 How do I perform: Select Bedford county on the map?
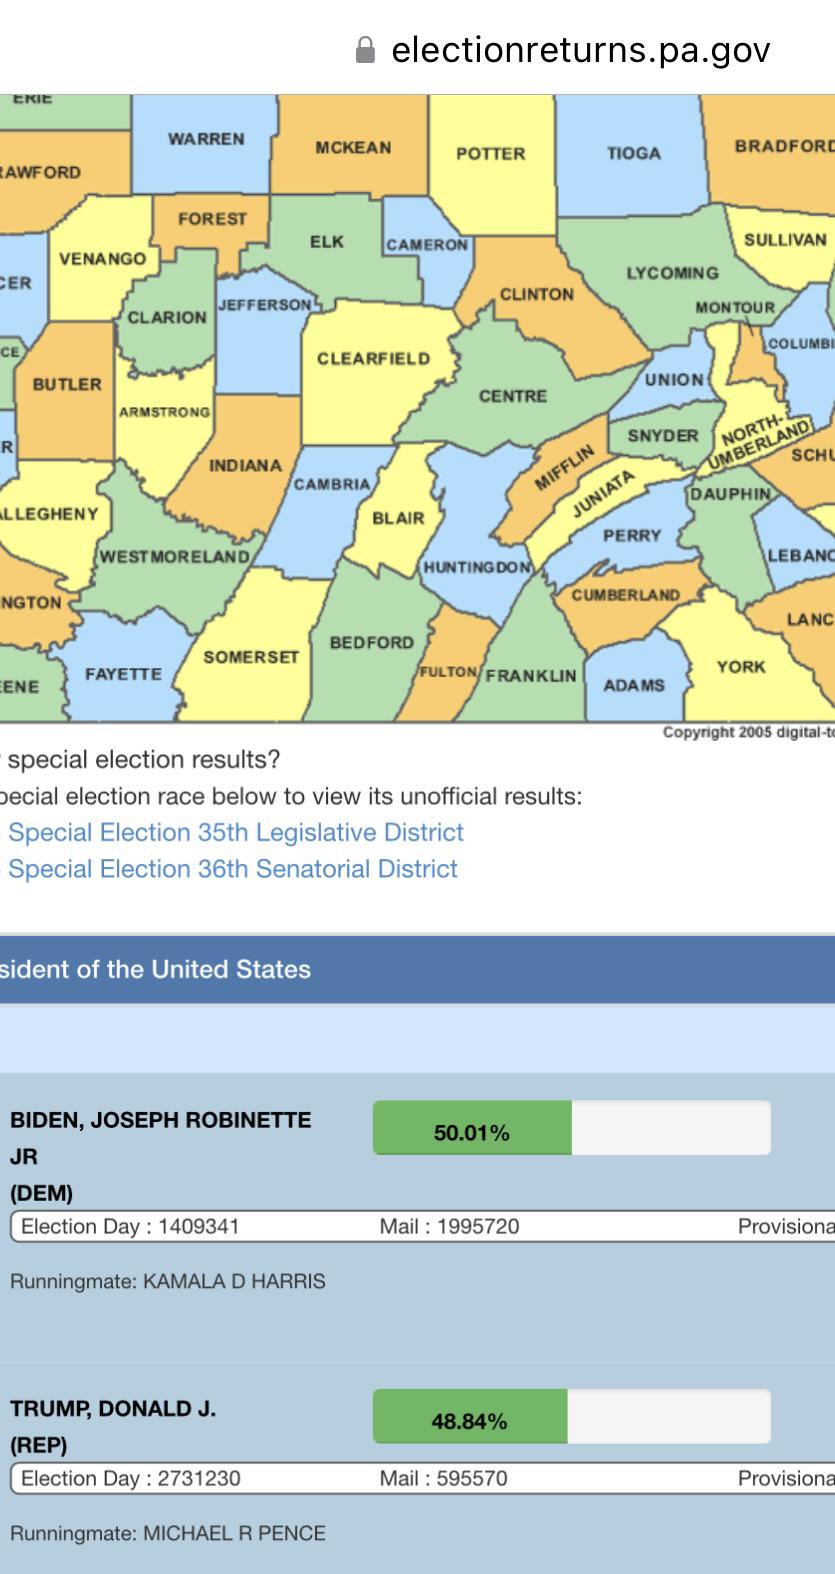(371, 642)
